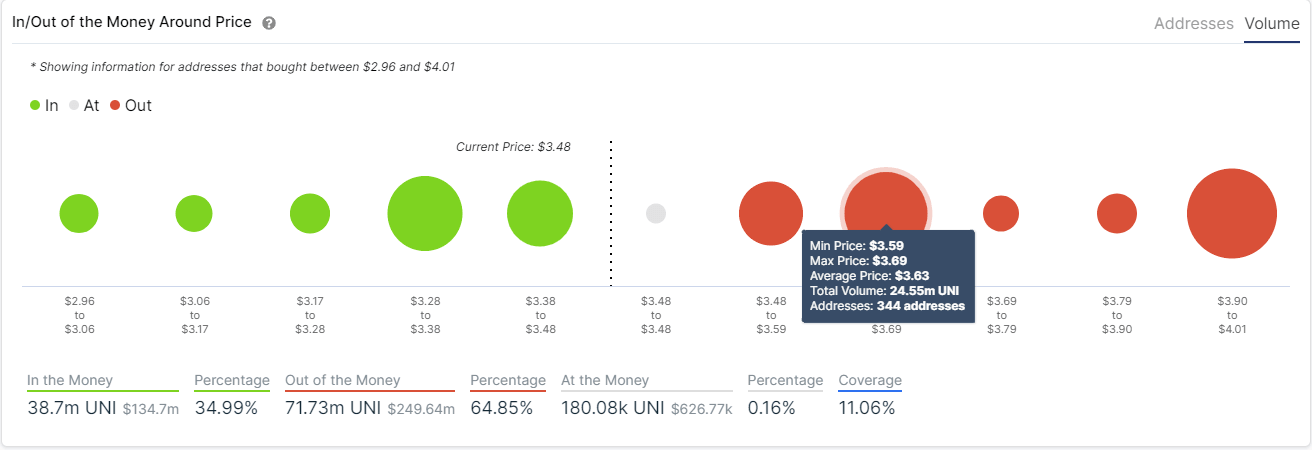
Task: Click the red bubble for $3.69 to $3.79
Action: (1001, 213)
